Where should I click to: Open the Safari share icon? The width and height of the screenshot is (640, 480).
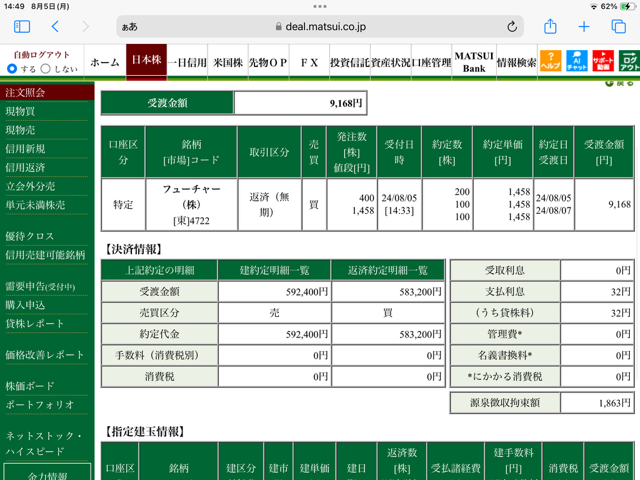click(550, 26)
